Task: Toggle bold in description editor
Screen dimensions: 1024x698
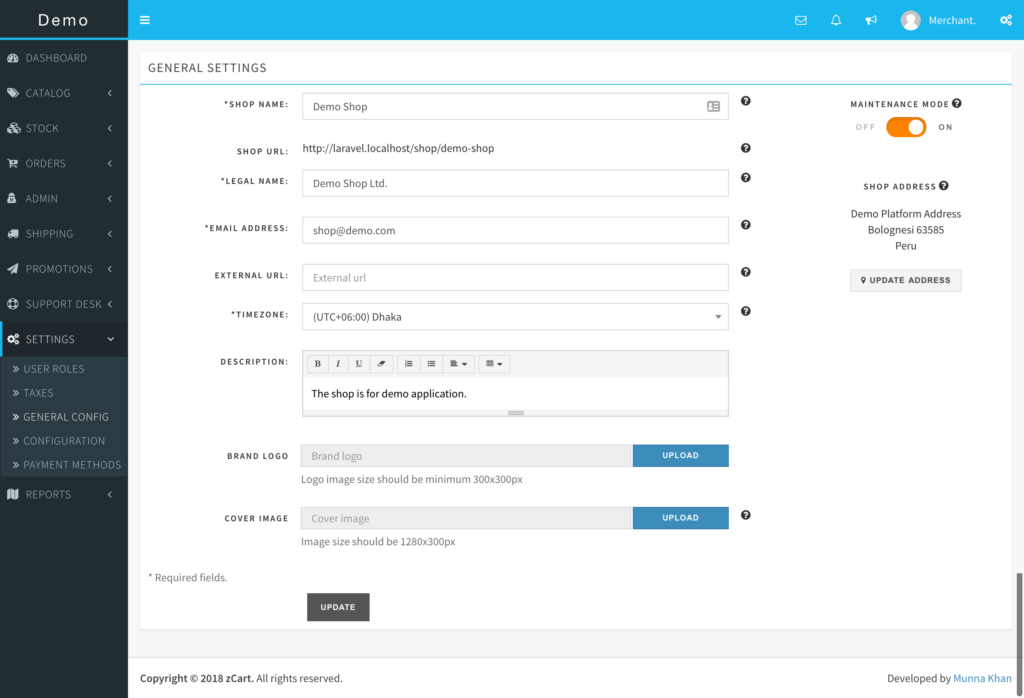Action: [x=318, y=364]
